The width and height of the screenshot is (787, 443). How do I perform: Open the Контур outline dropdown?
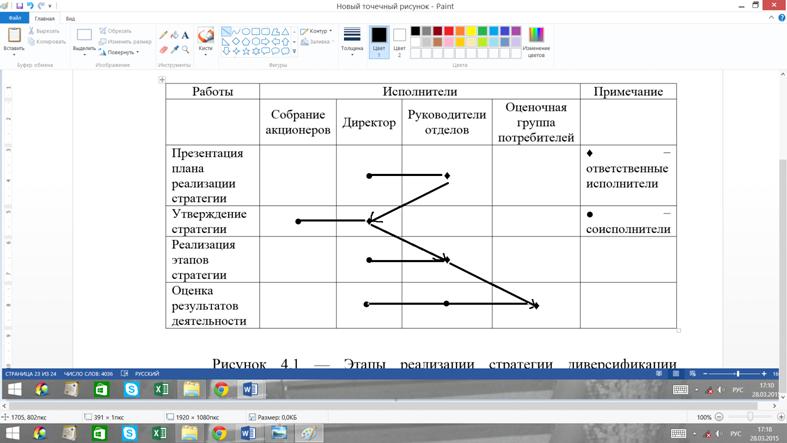point(316,31)
